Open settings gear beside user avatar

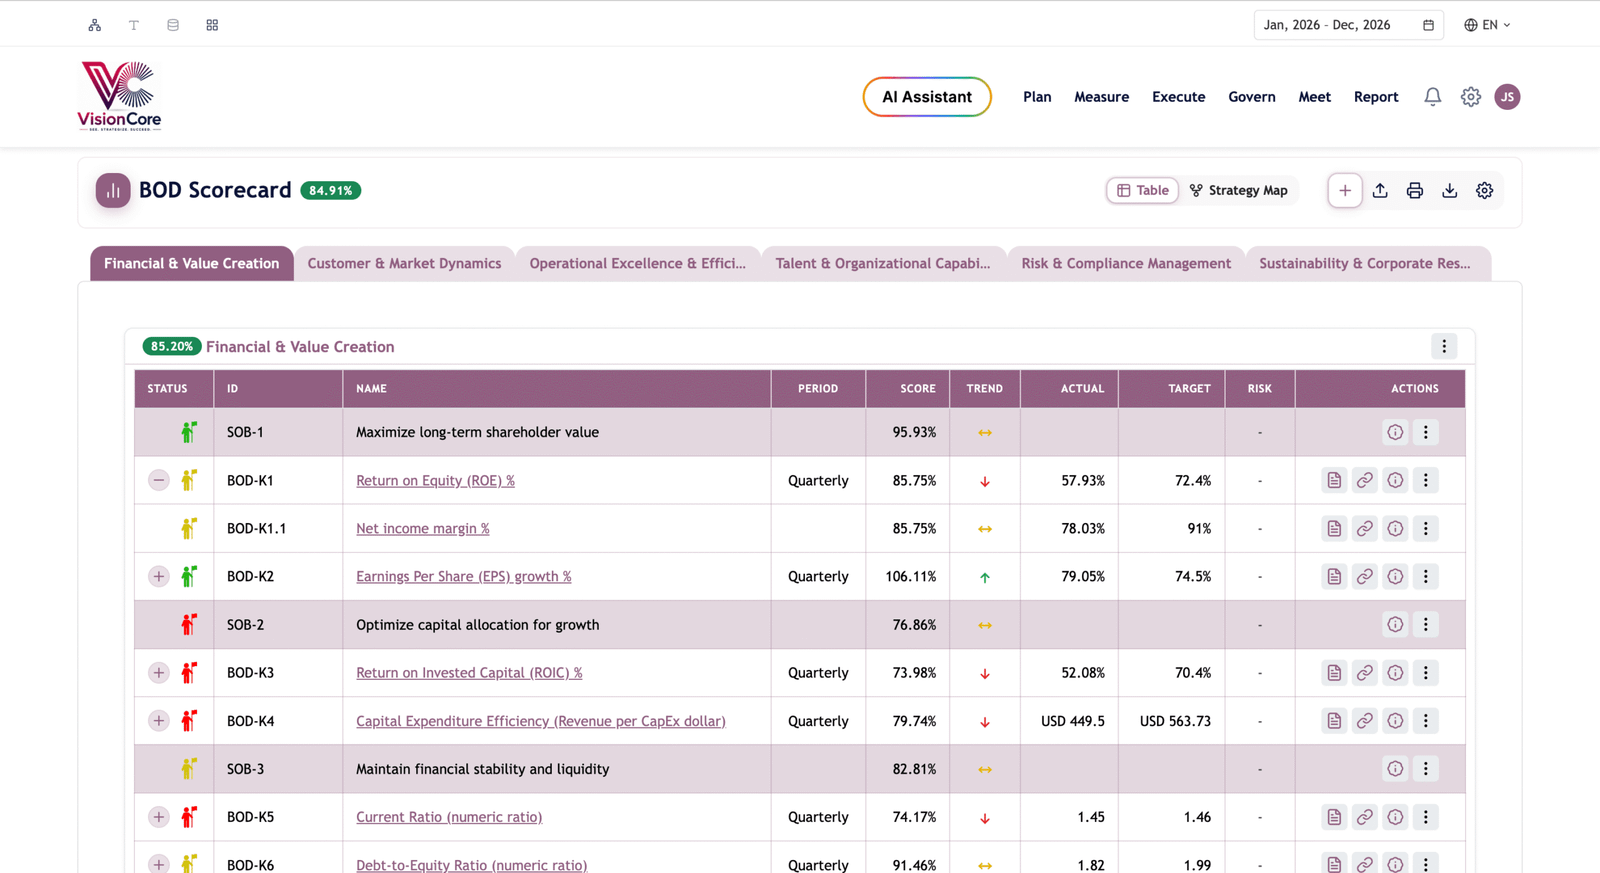(x=1470, y=97)
